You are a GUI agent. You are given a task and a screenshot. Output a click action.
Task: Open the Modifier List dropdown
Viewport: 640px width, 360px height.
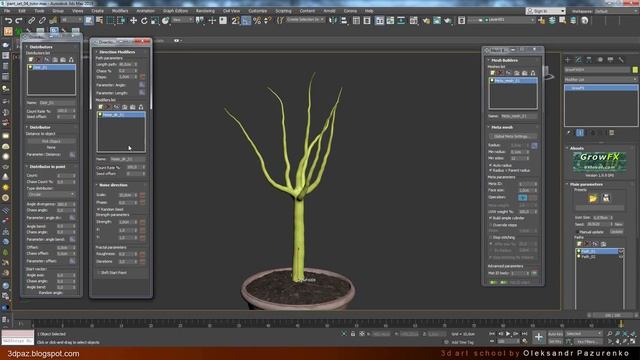pyautogui.click(x=600, y=79)
